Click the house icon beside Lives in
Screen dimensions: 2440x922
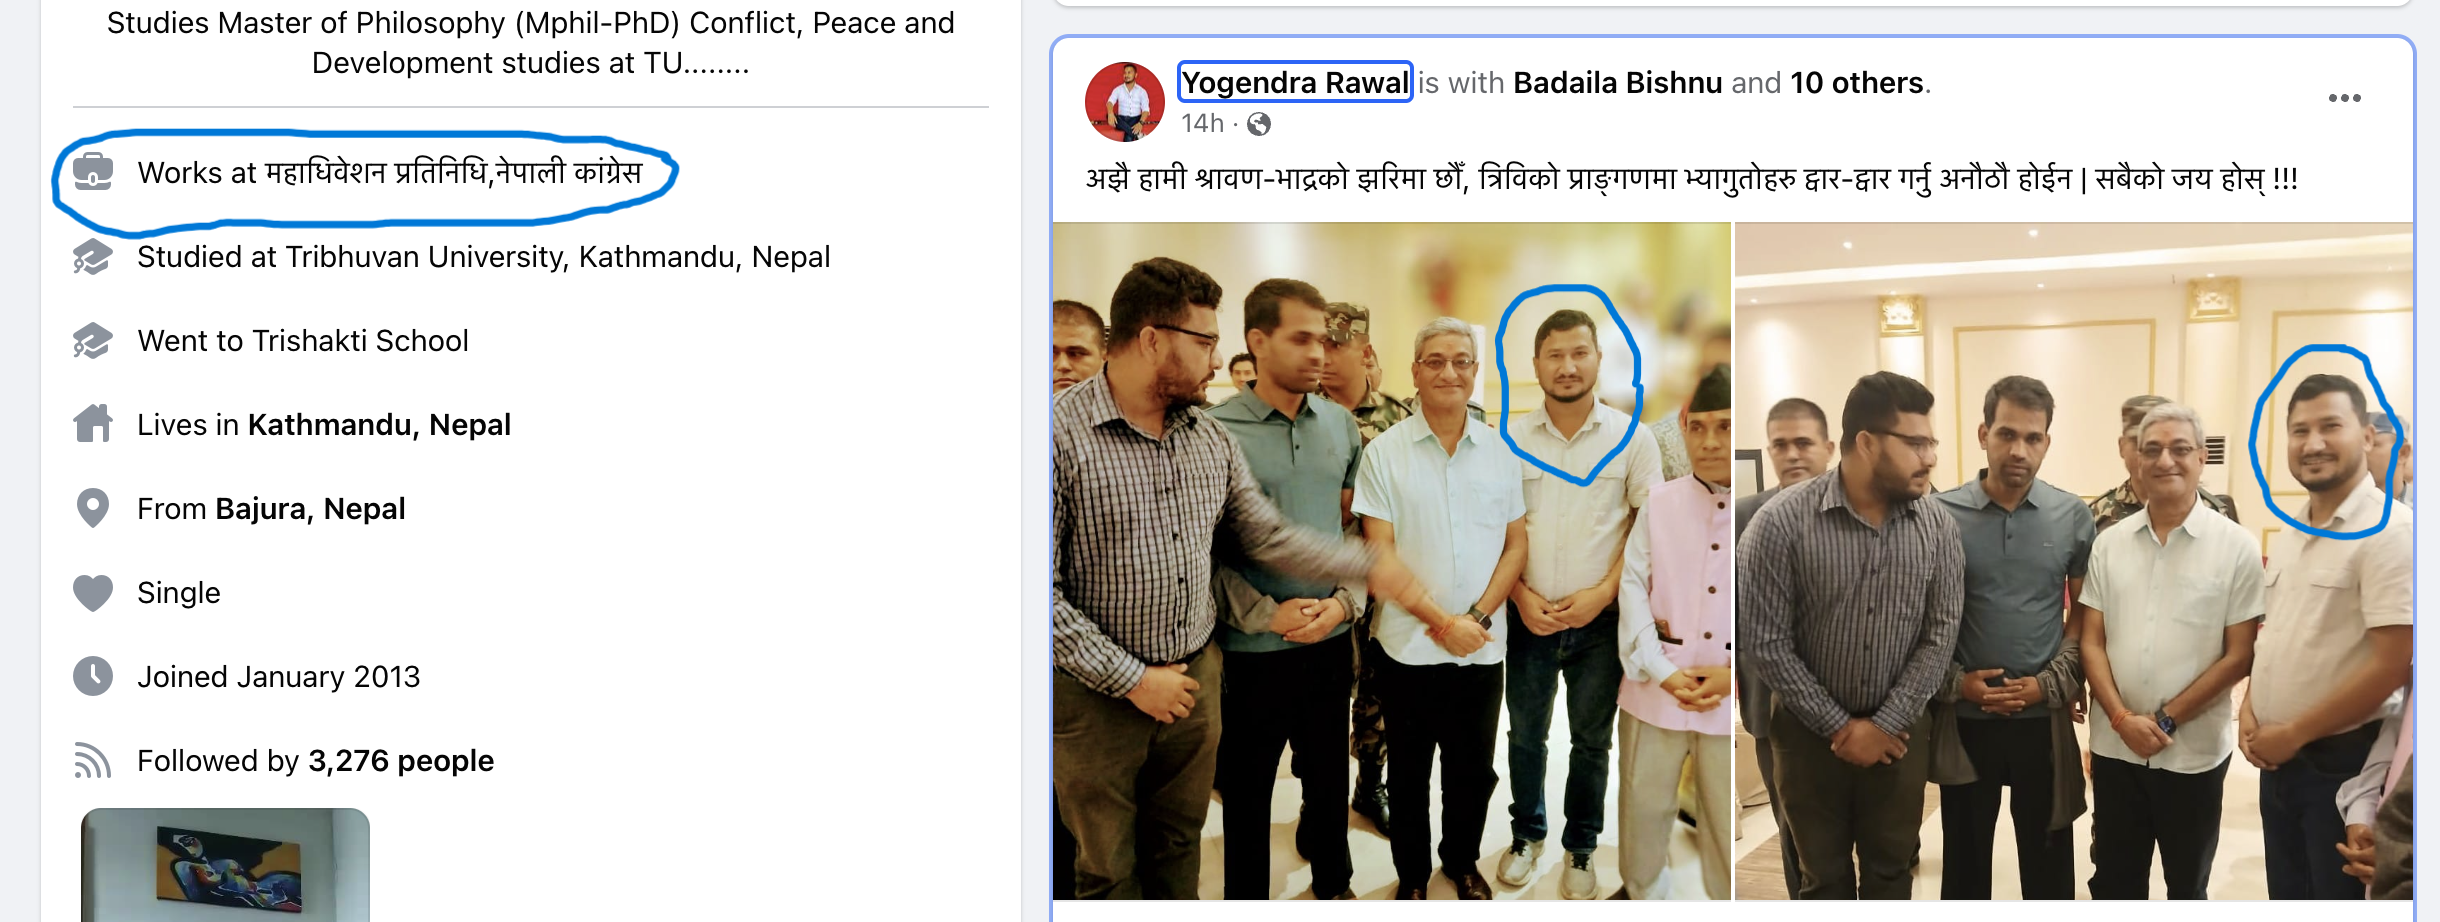93,424
